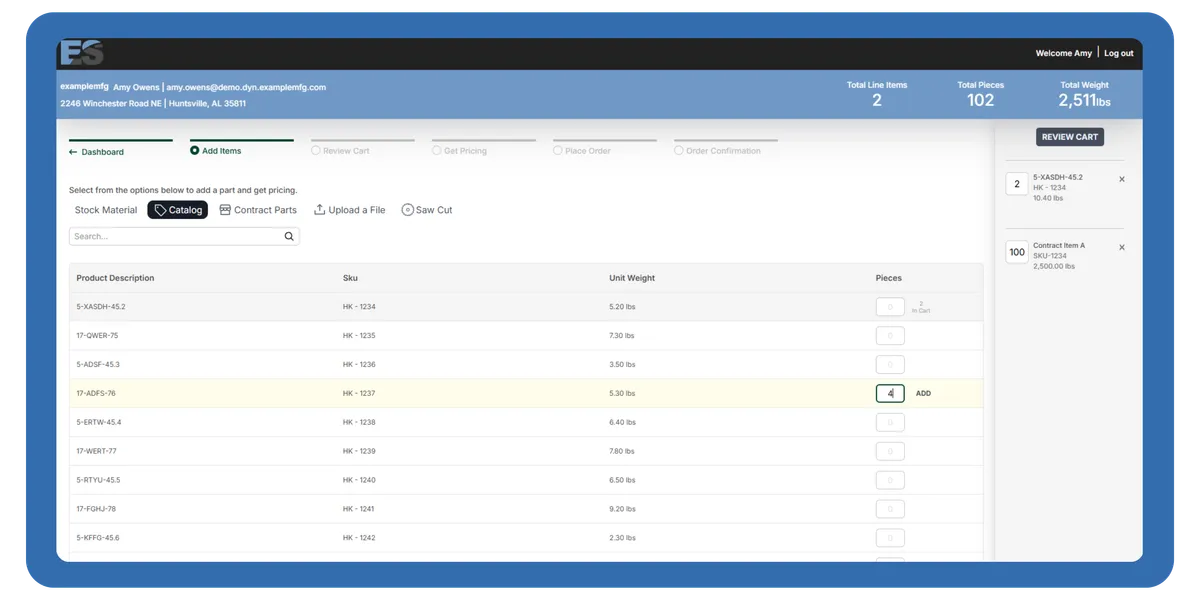
Task: Click cart quantity box showing 100
Action: 1017,252
